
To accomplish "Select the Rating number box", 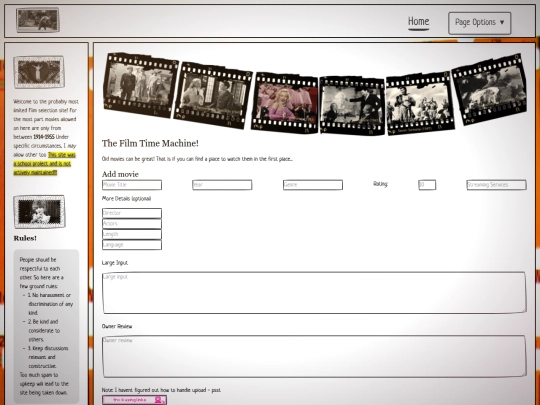I will [x=427, y=185].
